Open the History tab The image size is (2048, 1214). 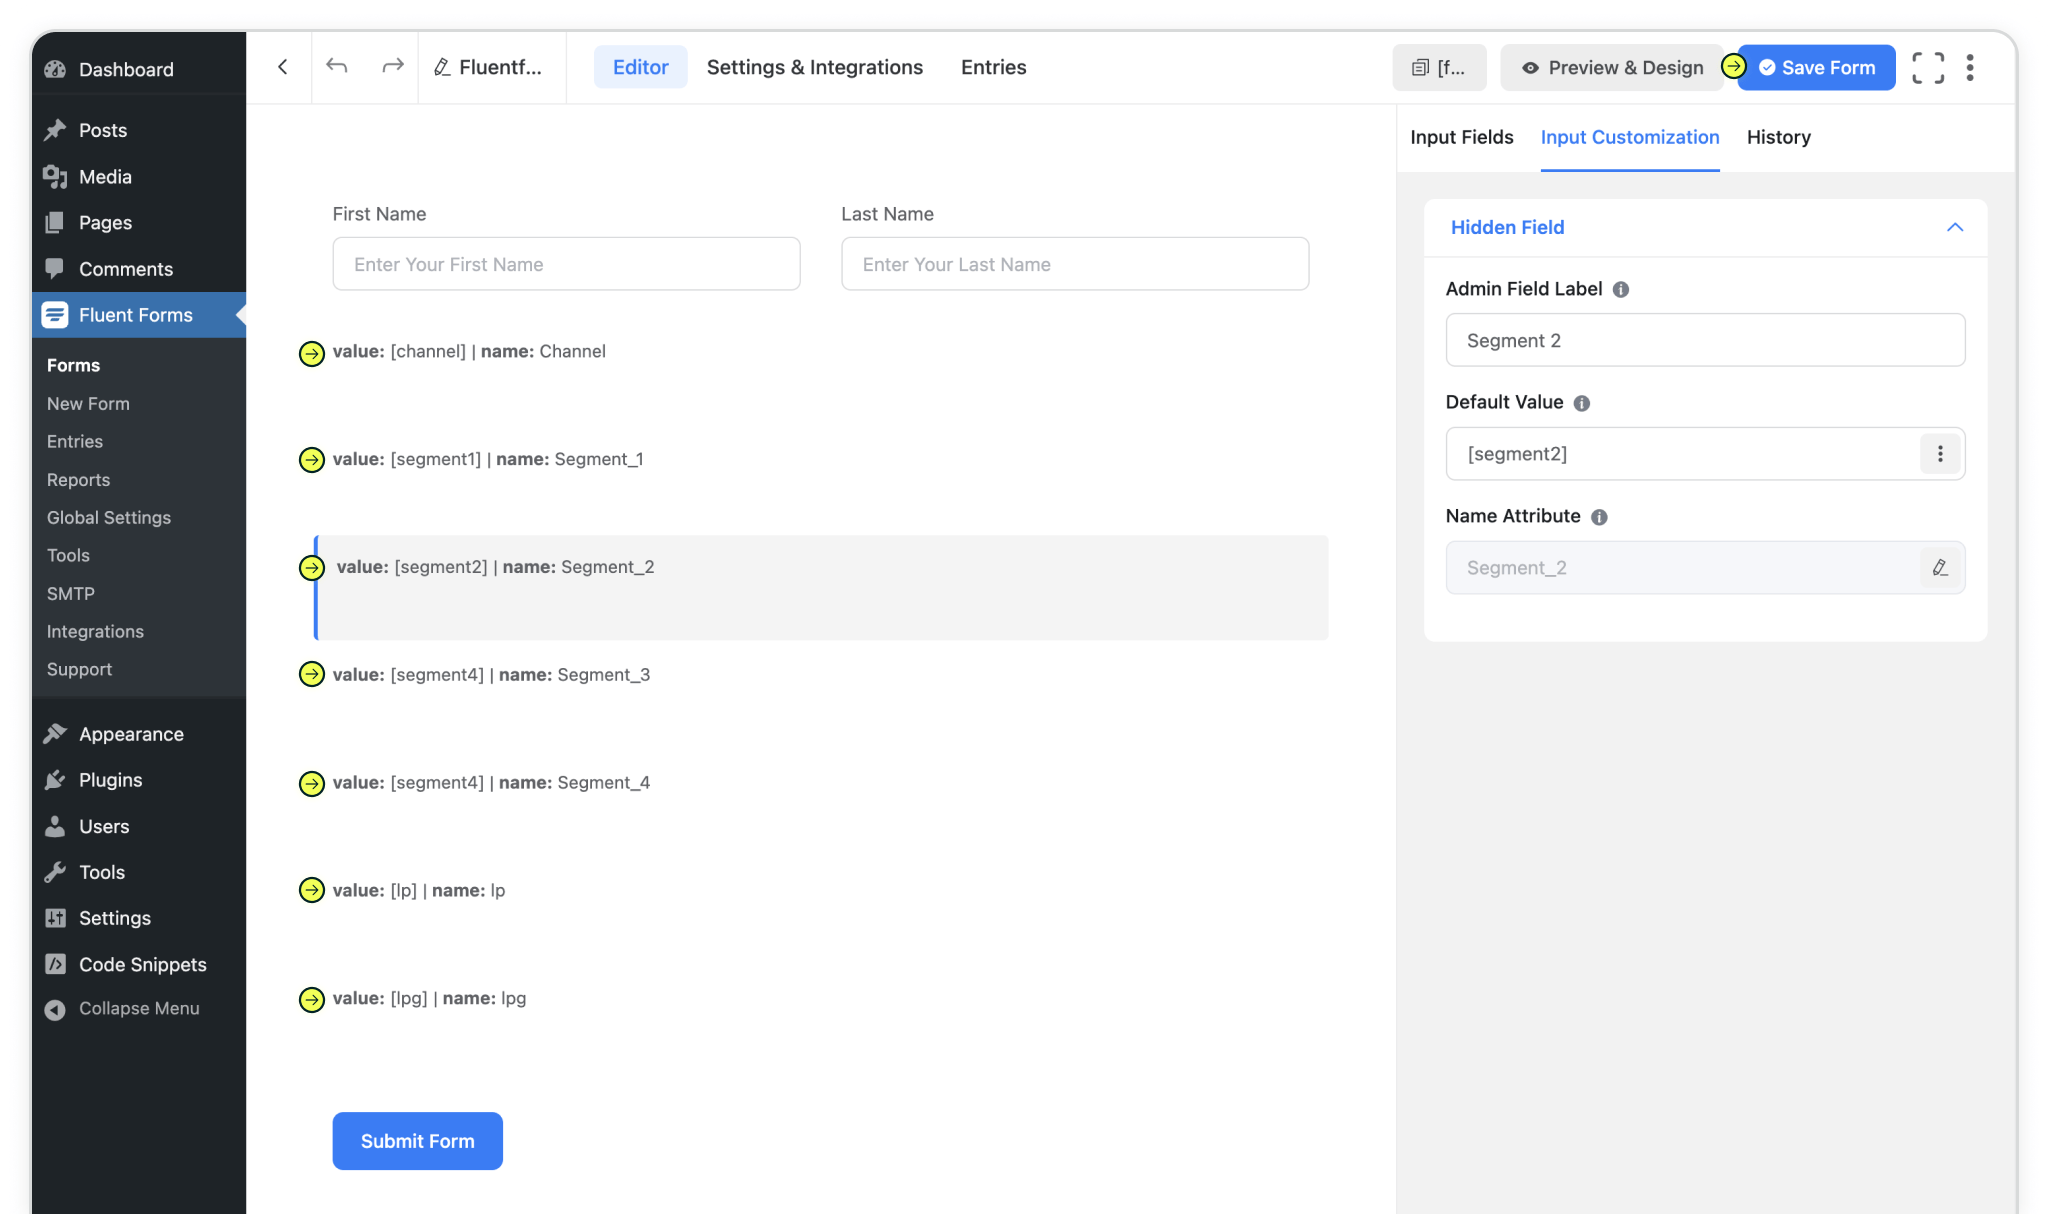pos(1778,137)
